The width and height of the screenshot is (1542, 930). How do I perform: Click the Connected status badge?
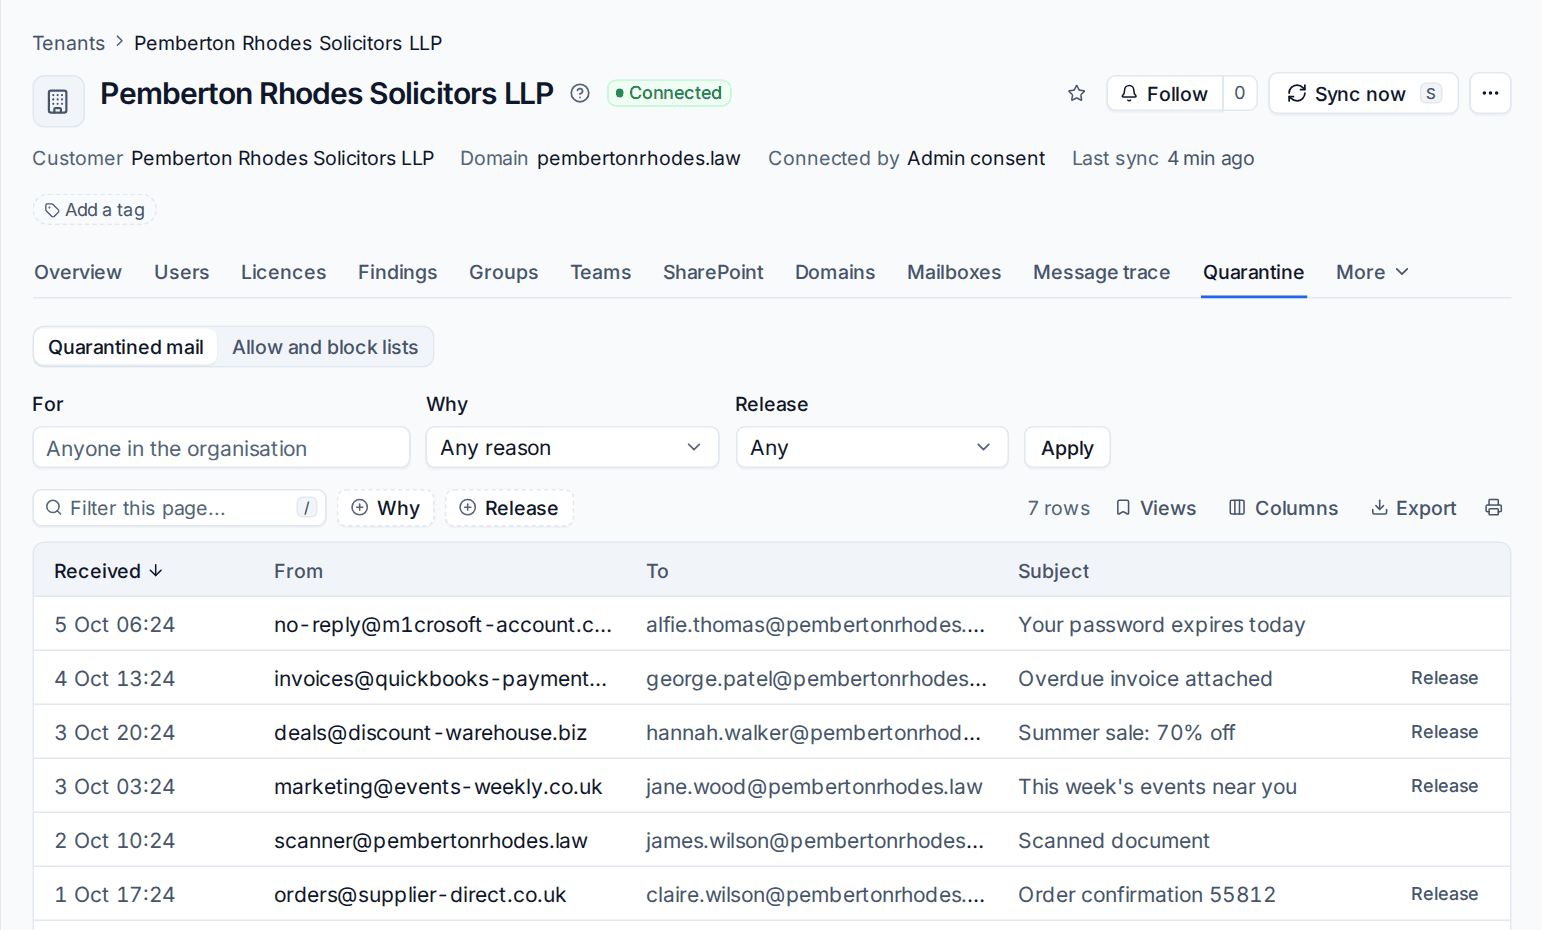[x=669, y=93]
